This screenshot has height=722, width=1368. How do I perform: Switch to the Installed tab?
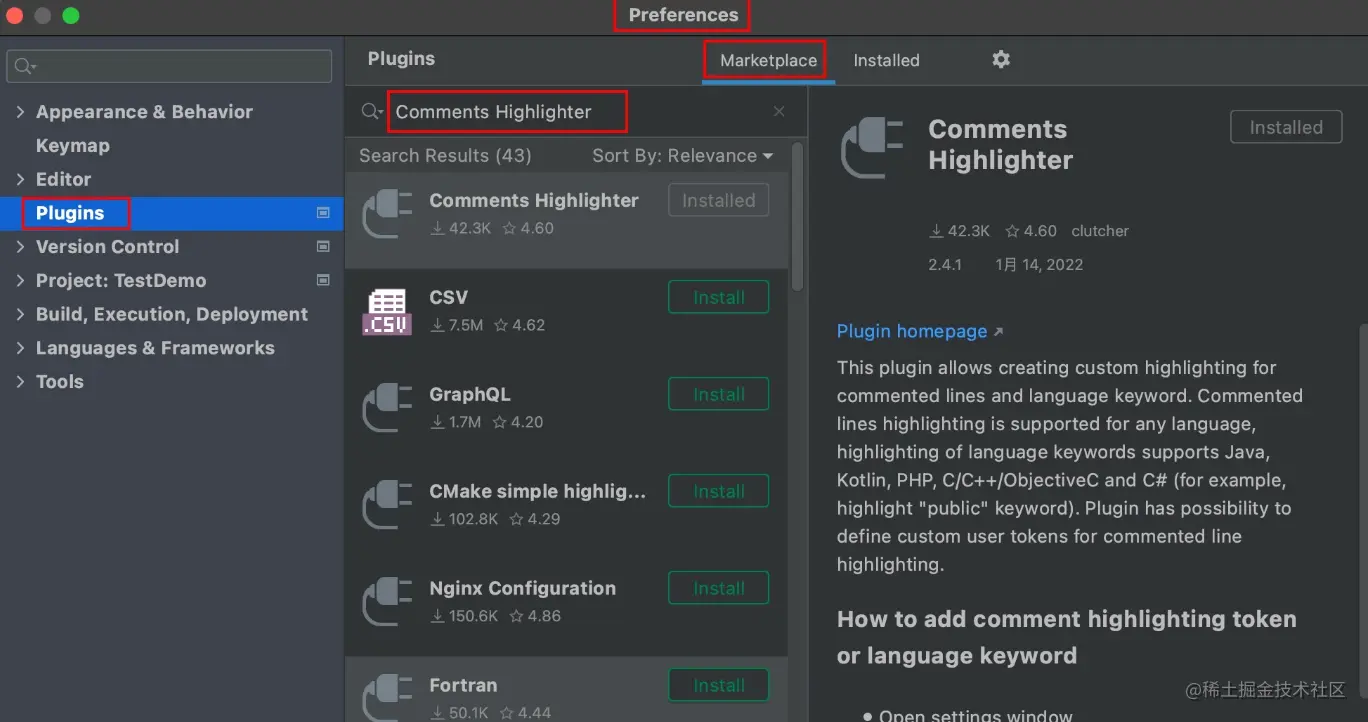click(x=886, y=61)
